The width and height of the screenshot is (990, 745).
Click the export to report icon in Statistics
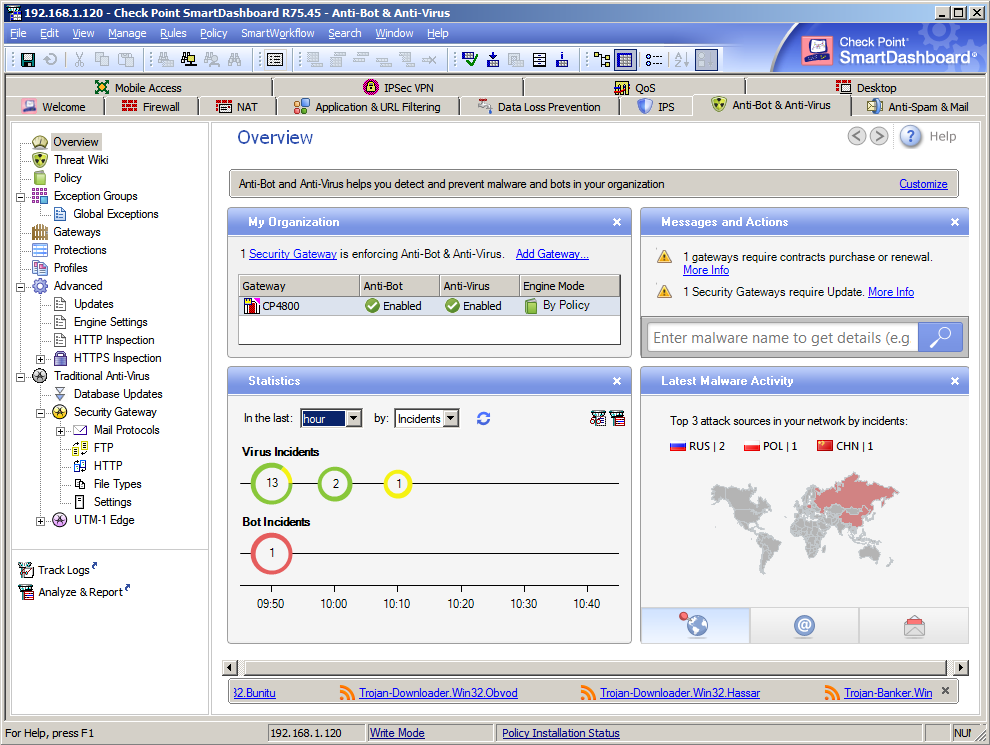click(x=618, y=418)
